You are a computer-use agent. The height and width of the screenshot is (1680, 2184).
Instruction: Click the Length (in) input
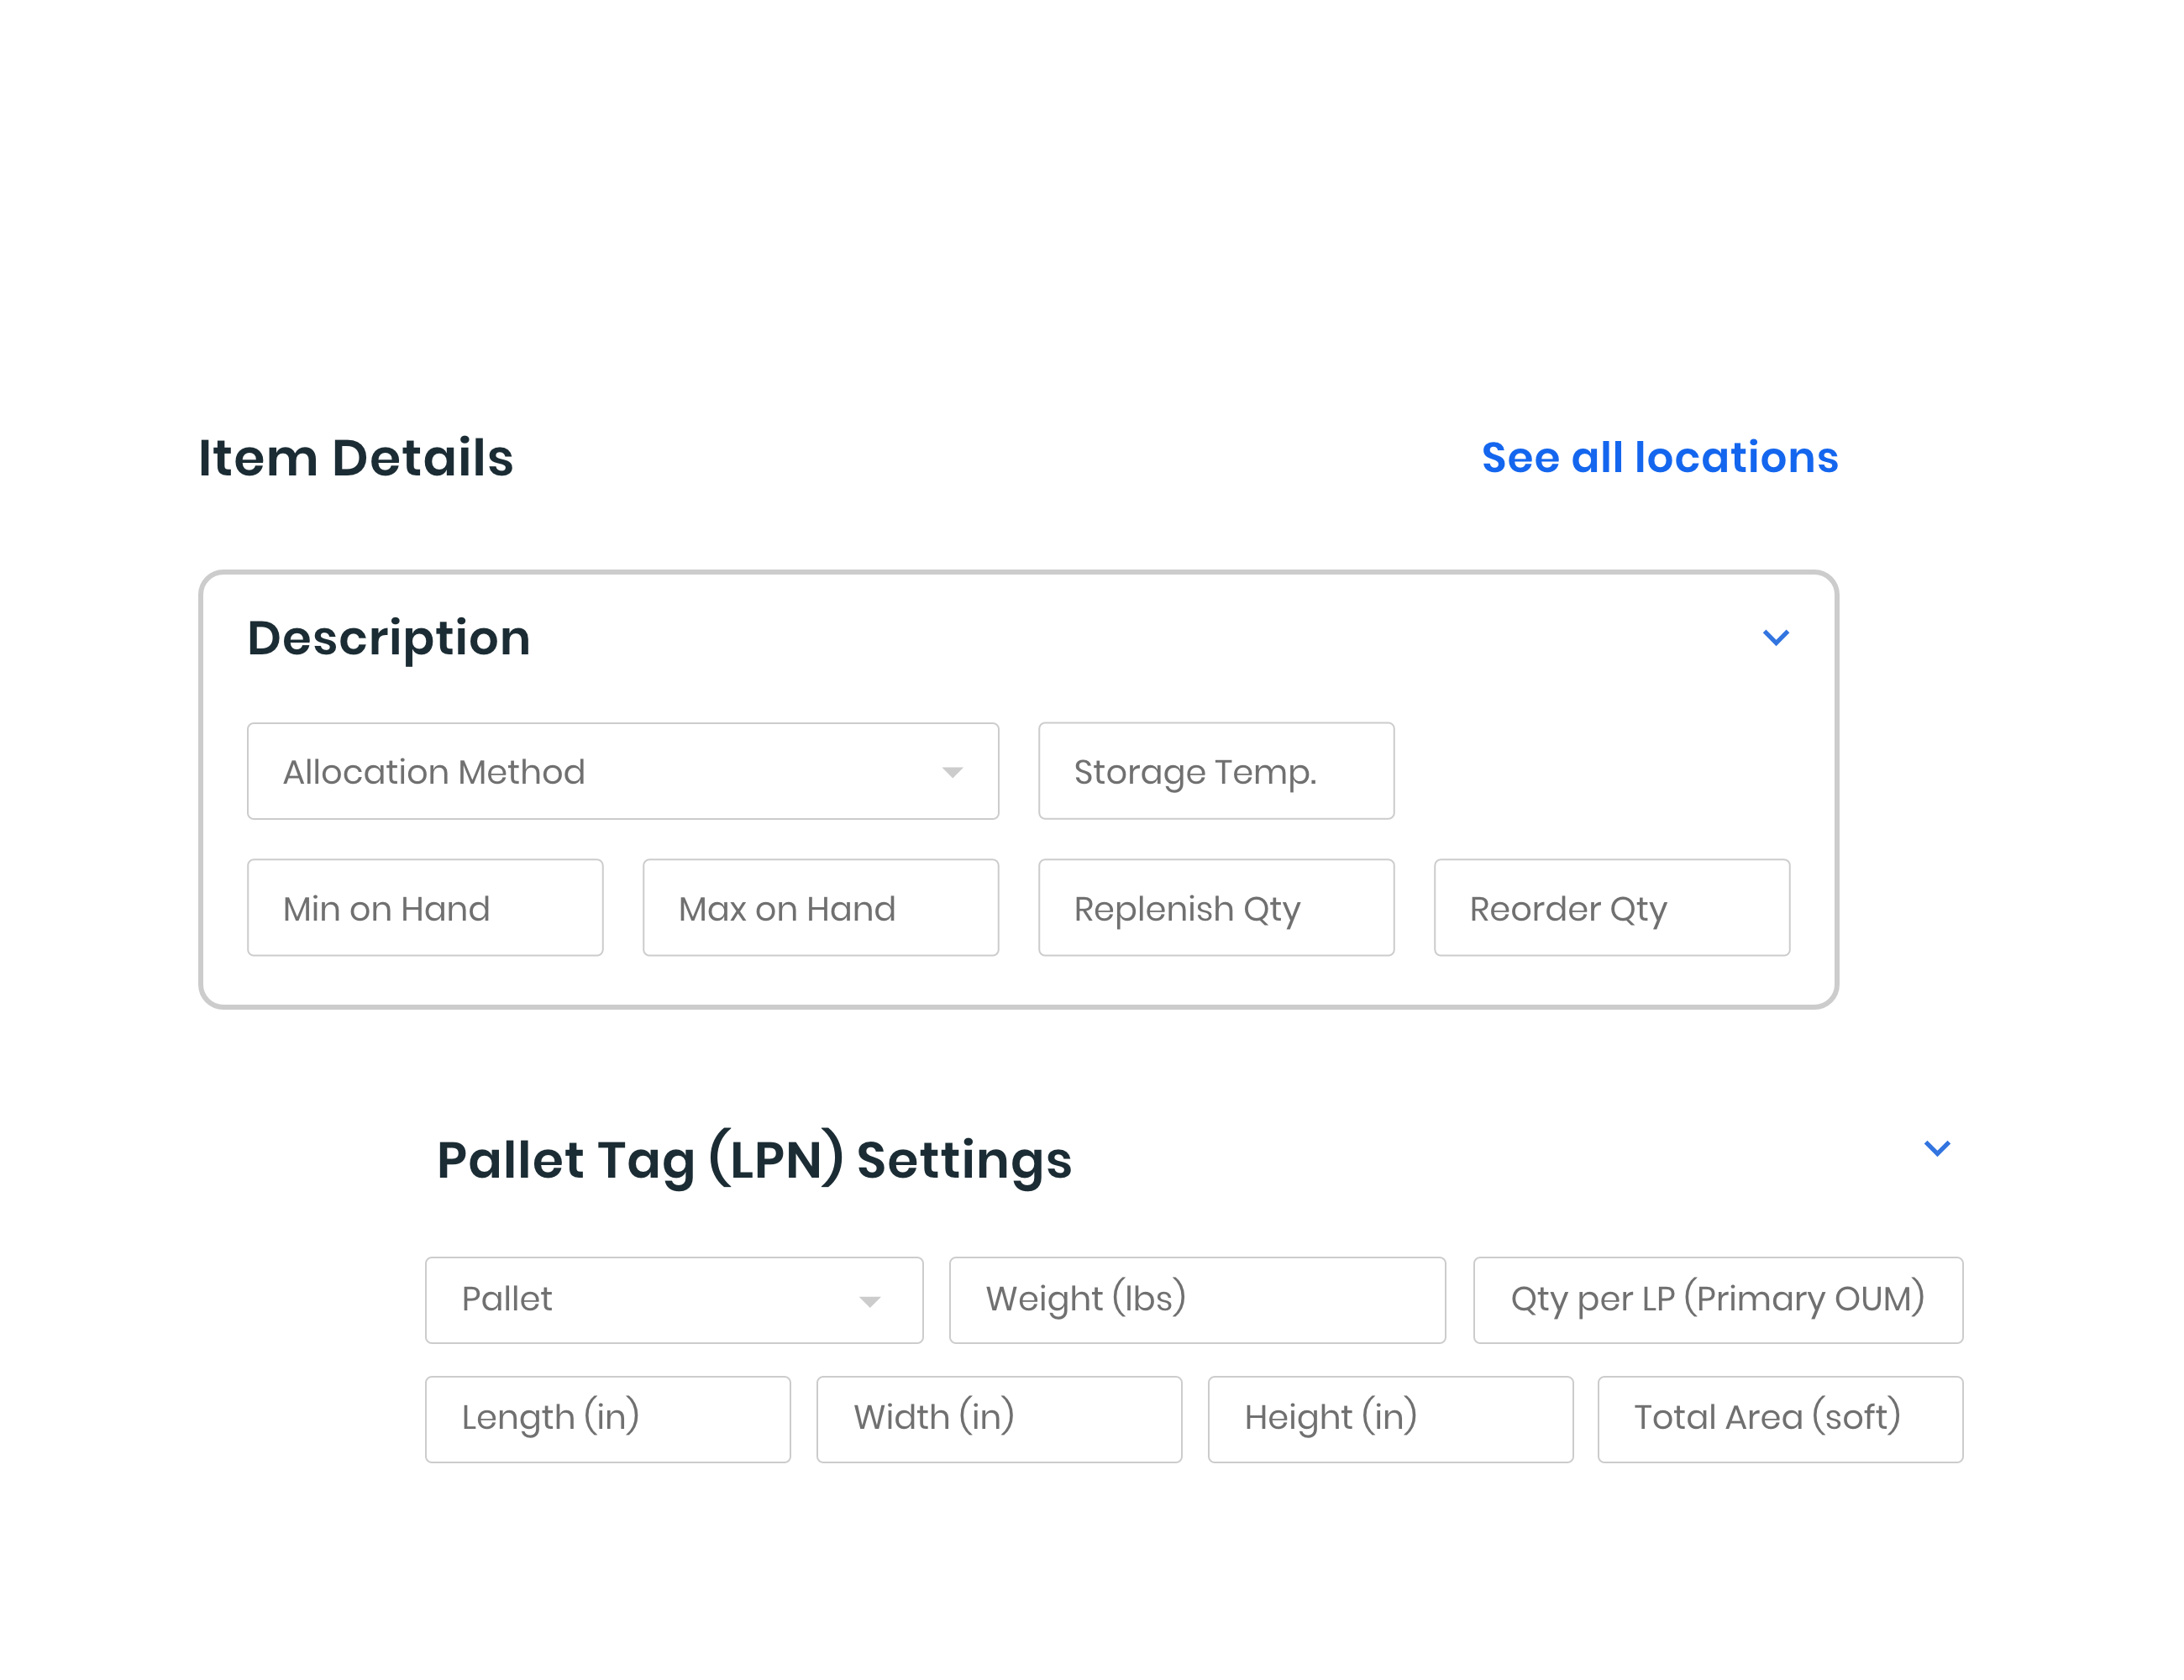point(607,1419)
